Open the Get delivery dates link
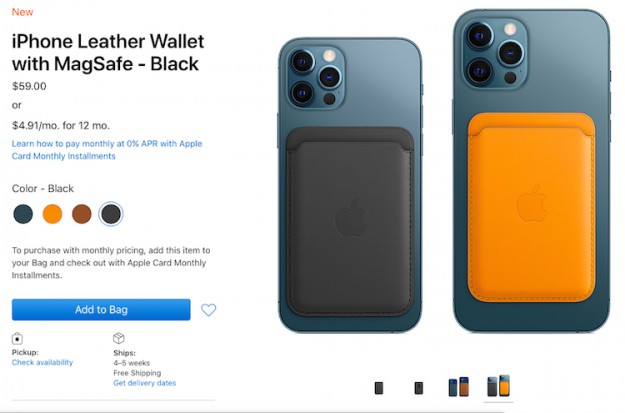This screenshot has width=625, height=413. (x=144, y=383)
